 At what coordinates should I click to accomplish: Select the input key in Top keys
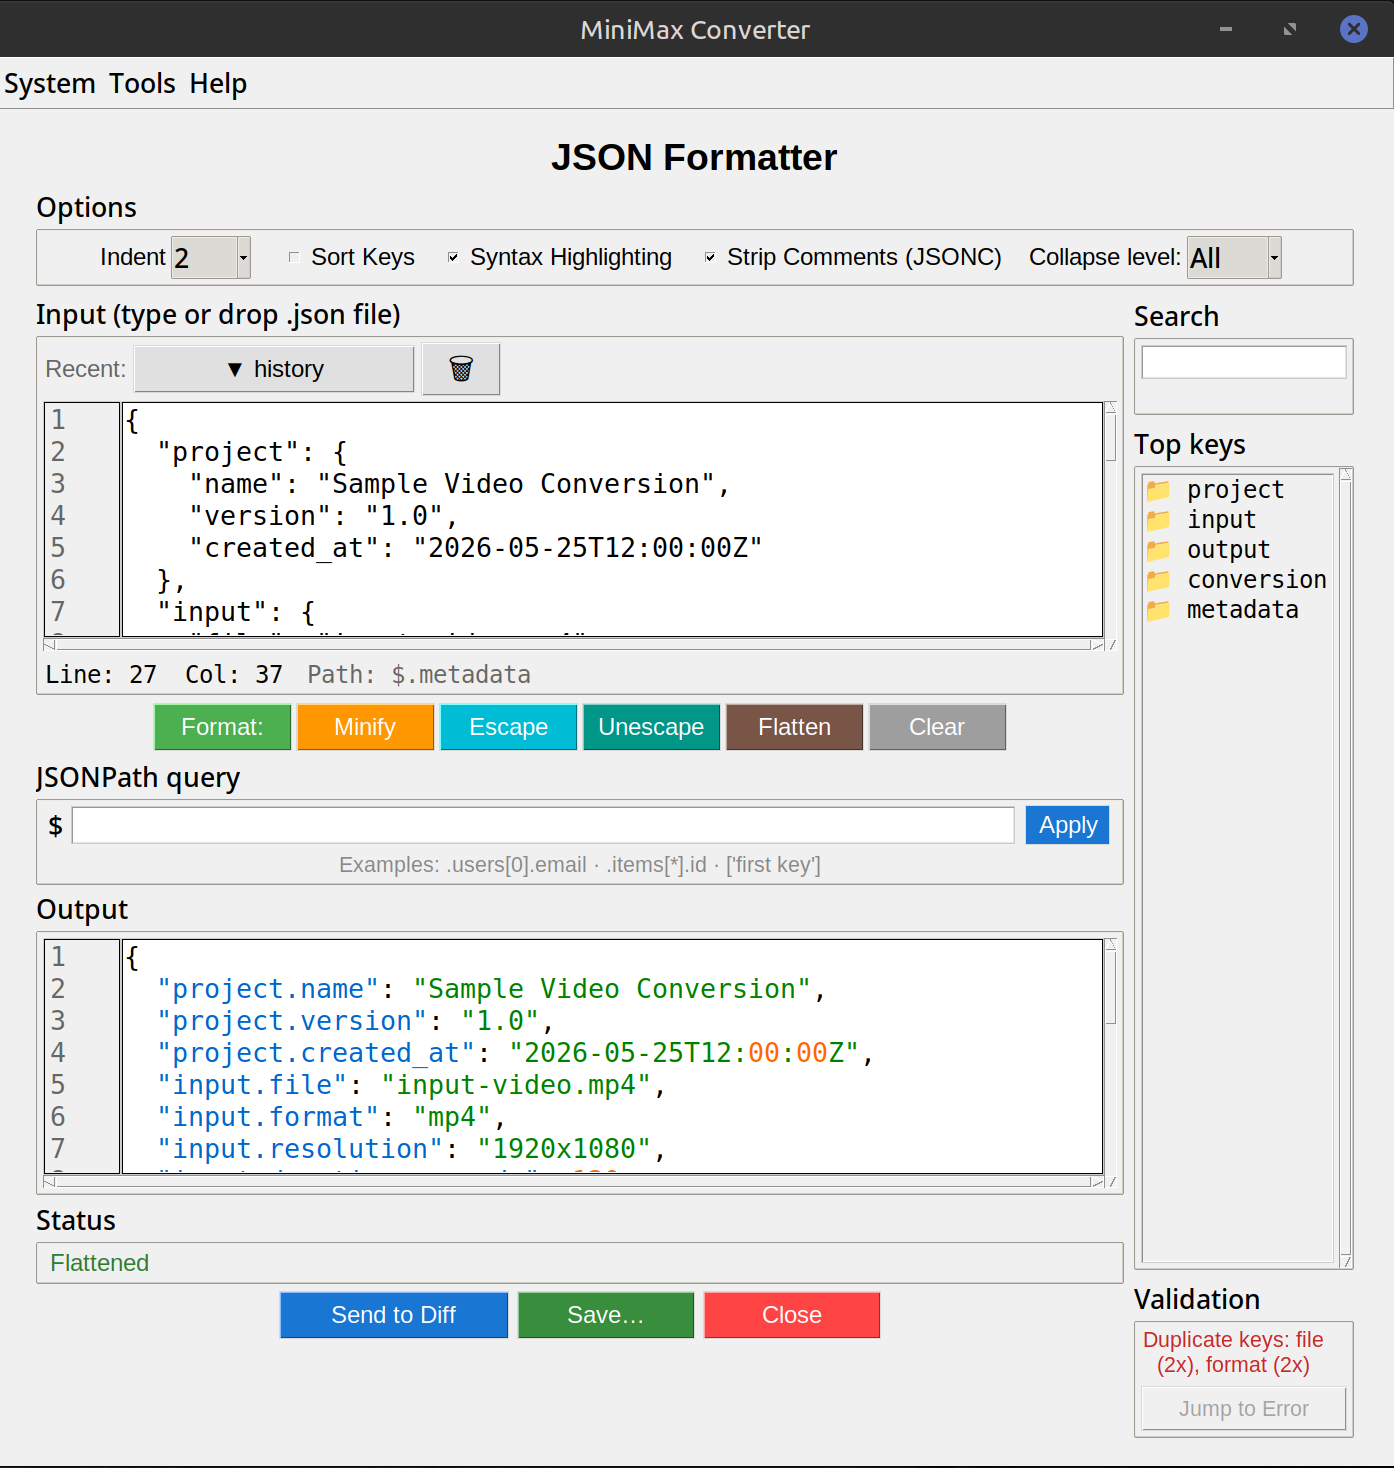[x=1221, y=520]
